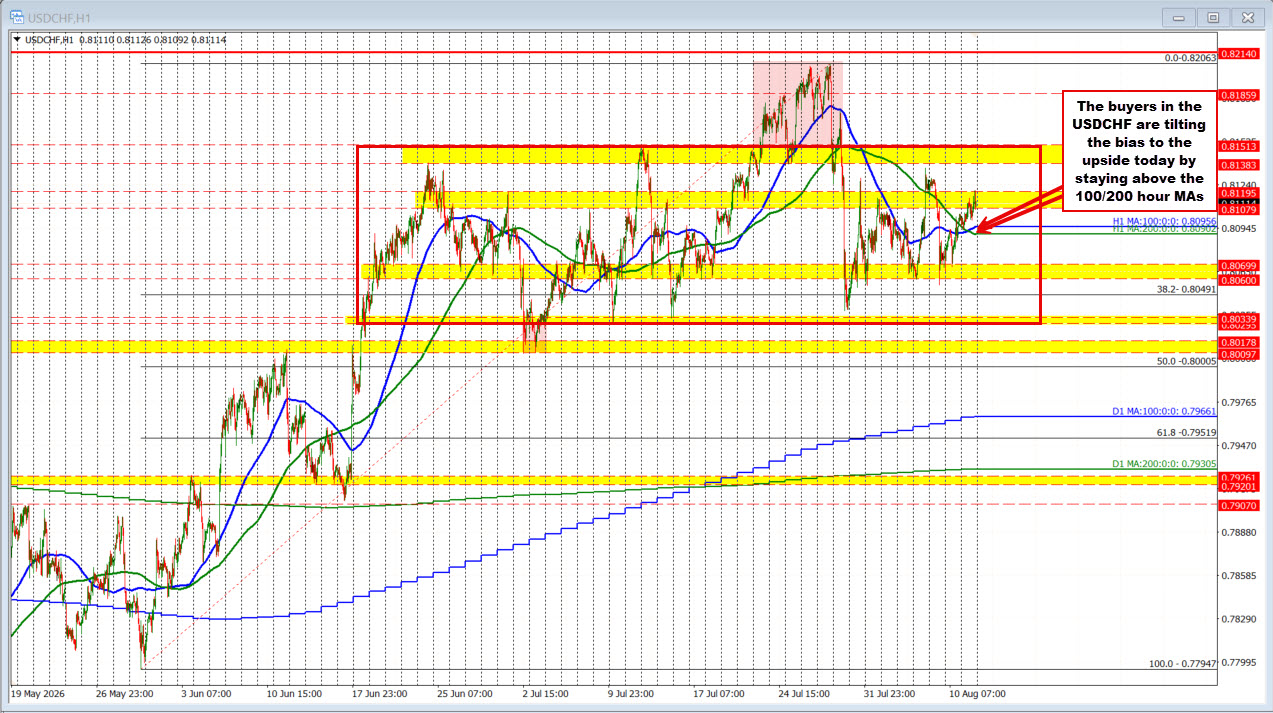The width and height of the screenshot is (1273, 713).
Task: Select the 0.80097 red price label
Action: (x=1237, y=354)
